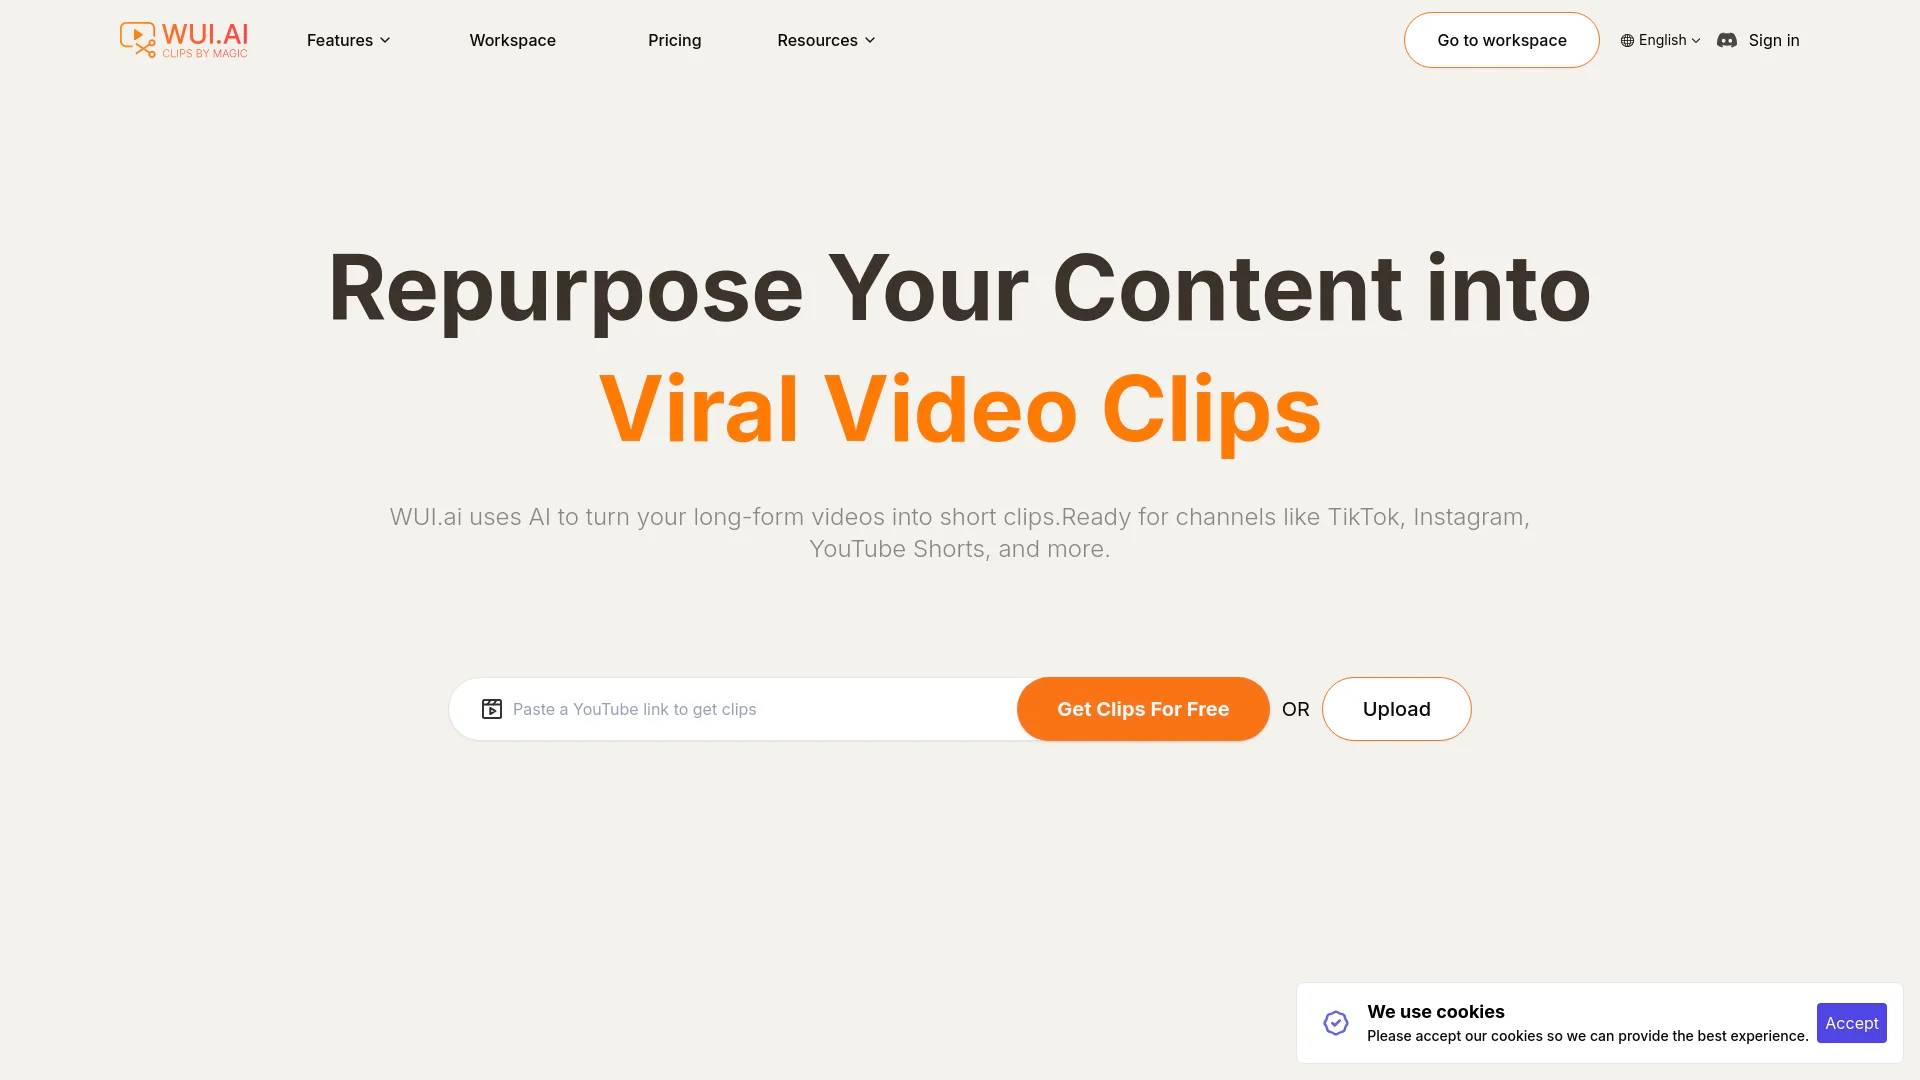1920x1080 pixels.
Task: Click the Features dropdown arrow
Action: 385,40
